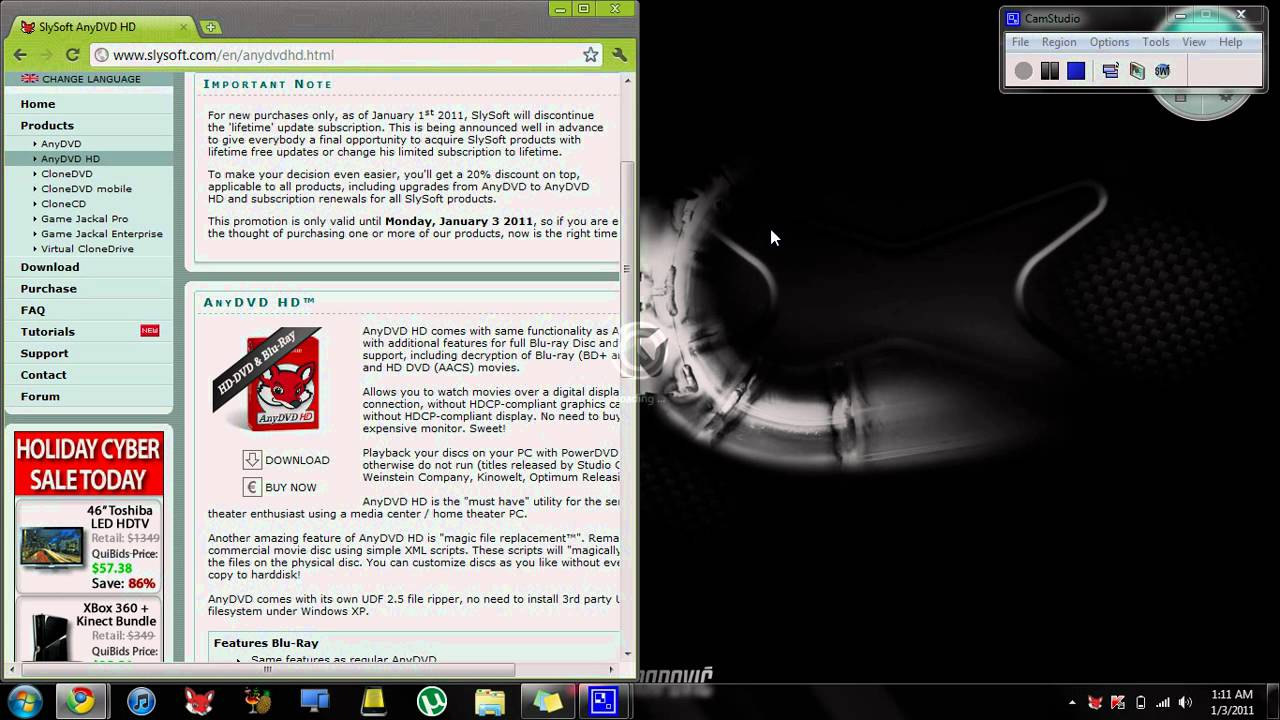The height and width of the screenshot is (720, 1280).
Task: Open the FAQ navigation link
Action: (x=33, y=310)
